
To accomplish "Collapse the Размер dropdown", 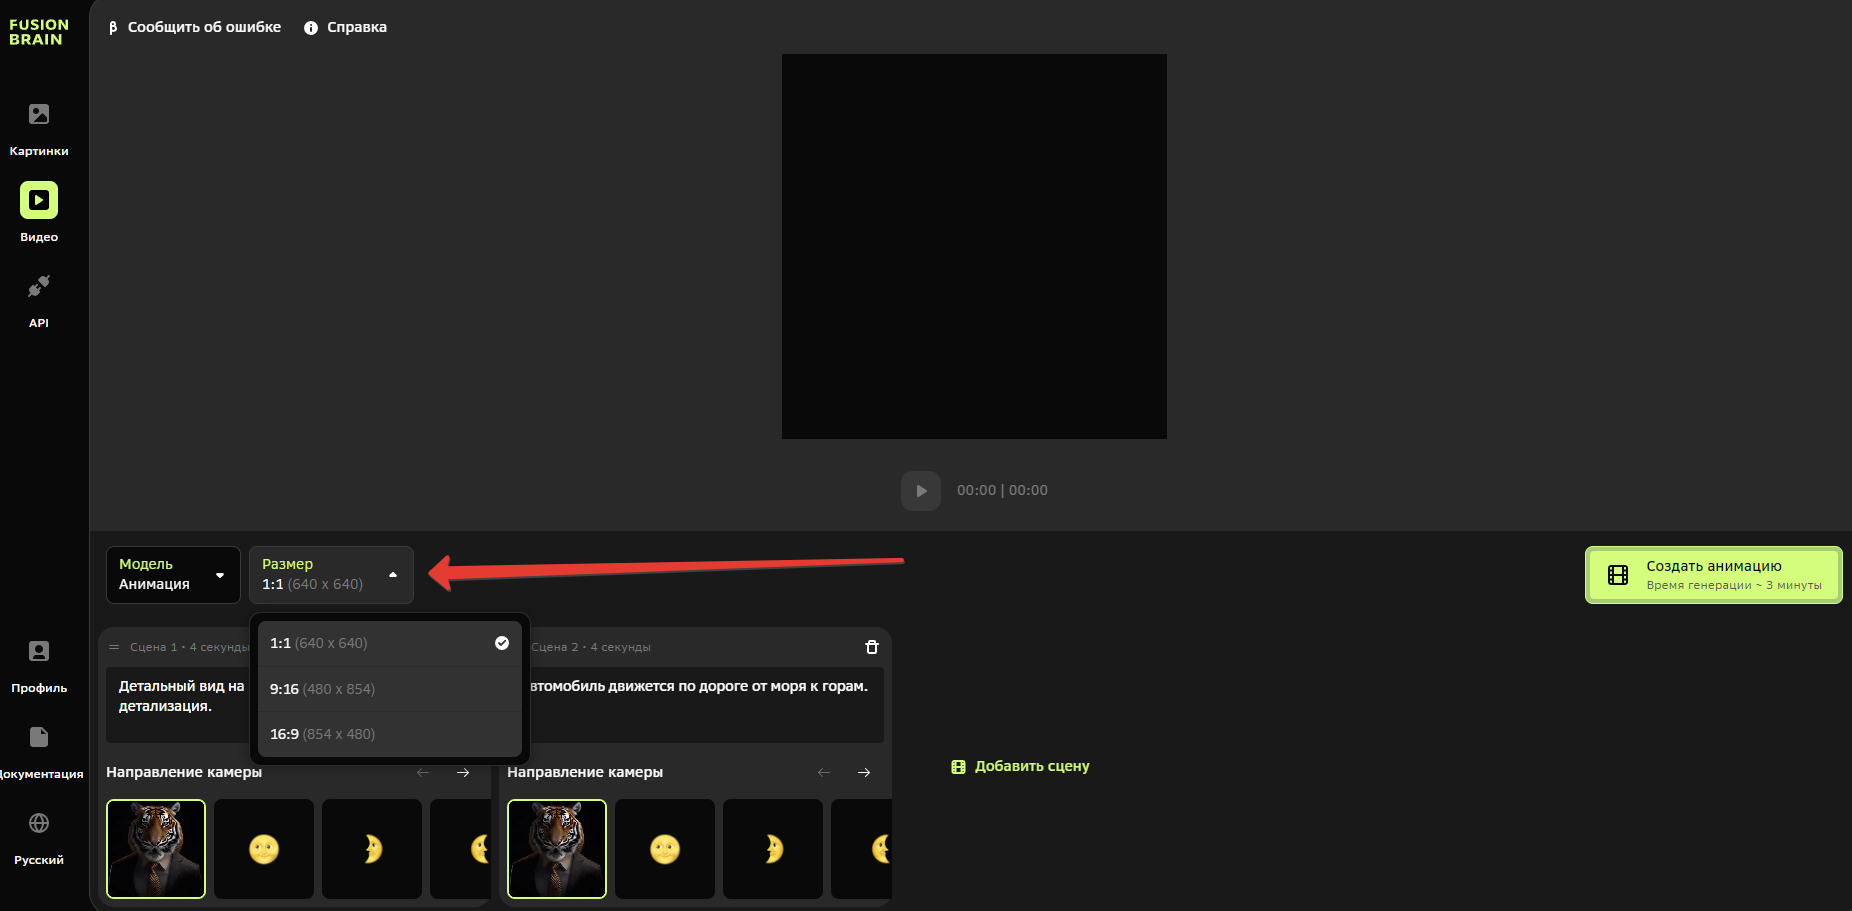I will (331, 575).
